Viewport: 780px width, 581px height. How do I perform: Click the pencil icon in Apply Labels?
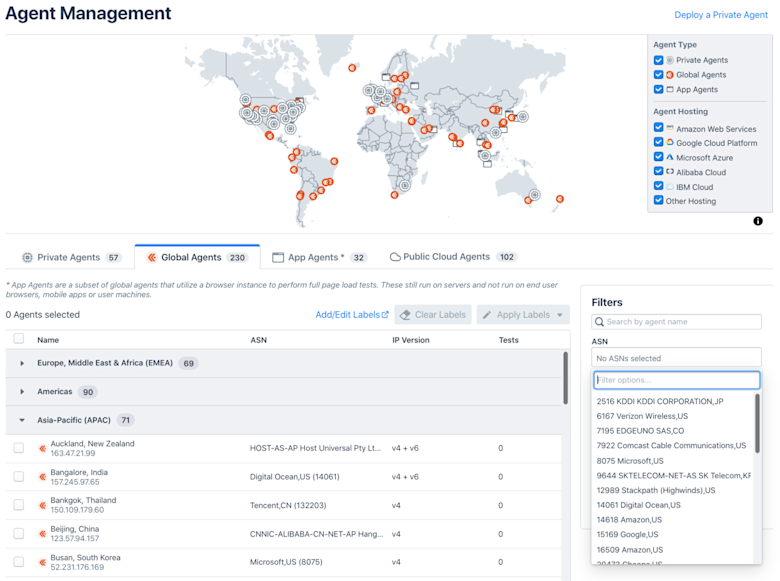point(487,315)
